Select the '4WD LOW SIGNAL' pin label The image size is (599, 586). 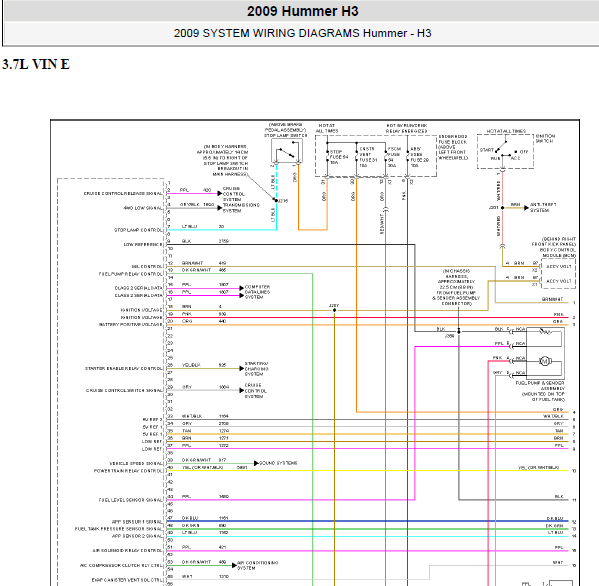143,208
